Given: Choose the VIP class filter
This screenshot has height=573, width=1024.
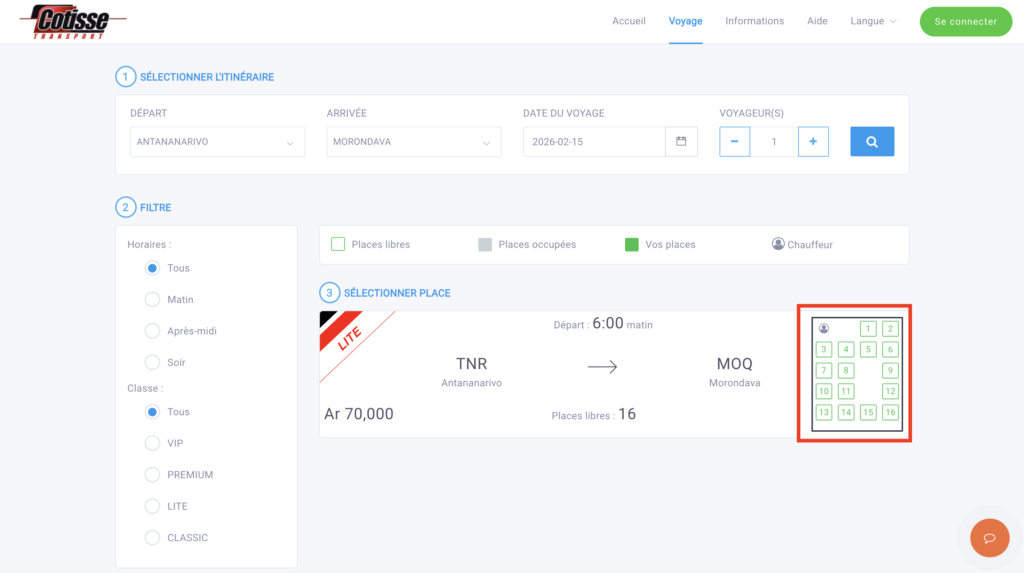Looking at the screenshot, I should [x=153, y=443].
